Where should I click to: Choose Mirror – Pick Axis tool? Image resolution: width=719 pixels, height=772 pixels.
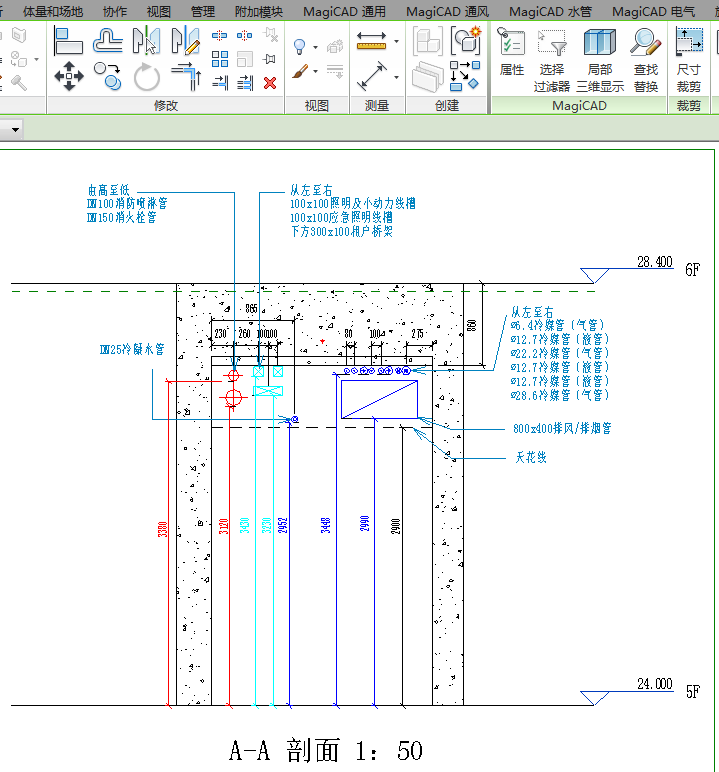[x=146, y=42]
